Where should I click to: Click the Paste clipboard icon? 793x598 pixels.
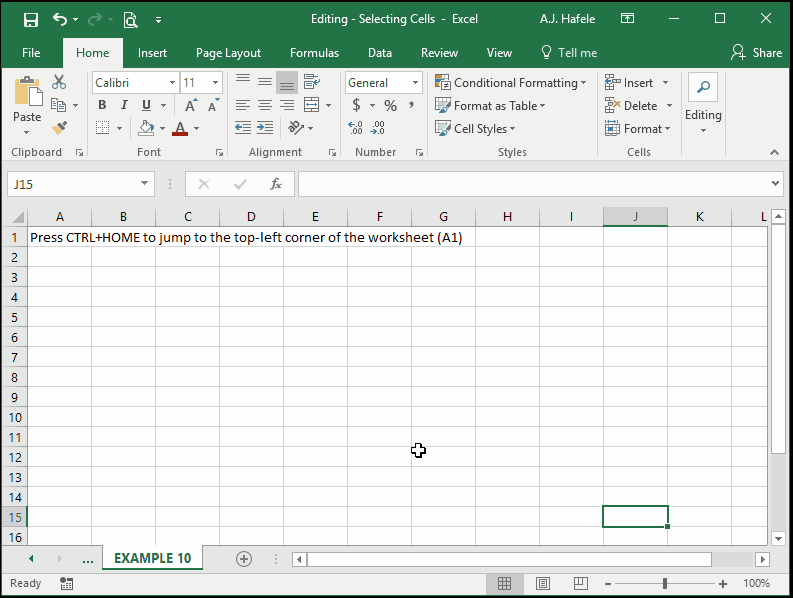pyautogui.click(x=27, y=92)
